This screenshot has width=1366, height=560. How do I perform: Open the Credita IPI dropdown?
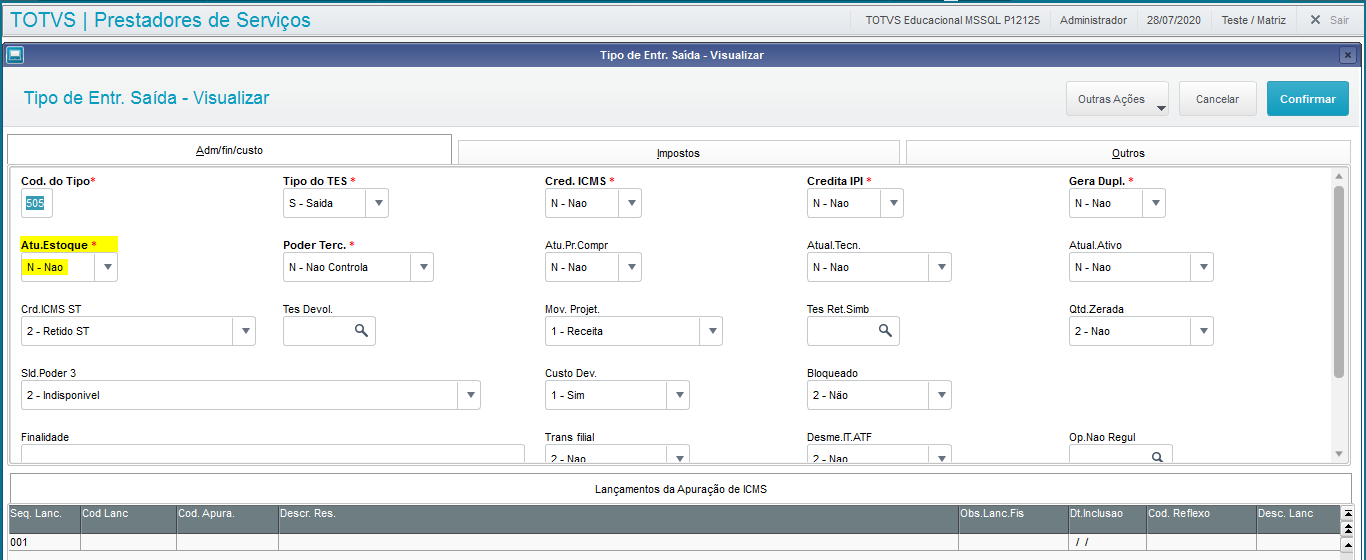892,203
